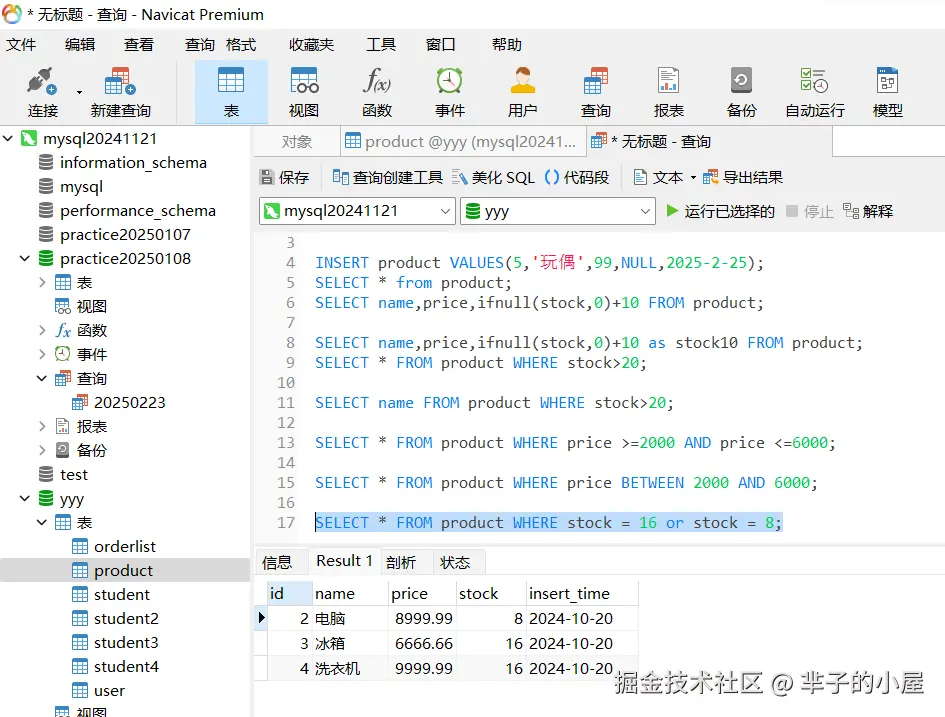Open the 报表 reports toolbar icon

tap(668, 92)
